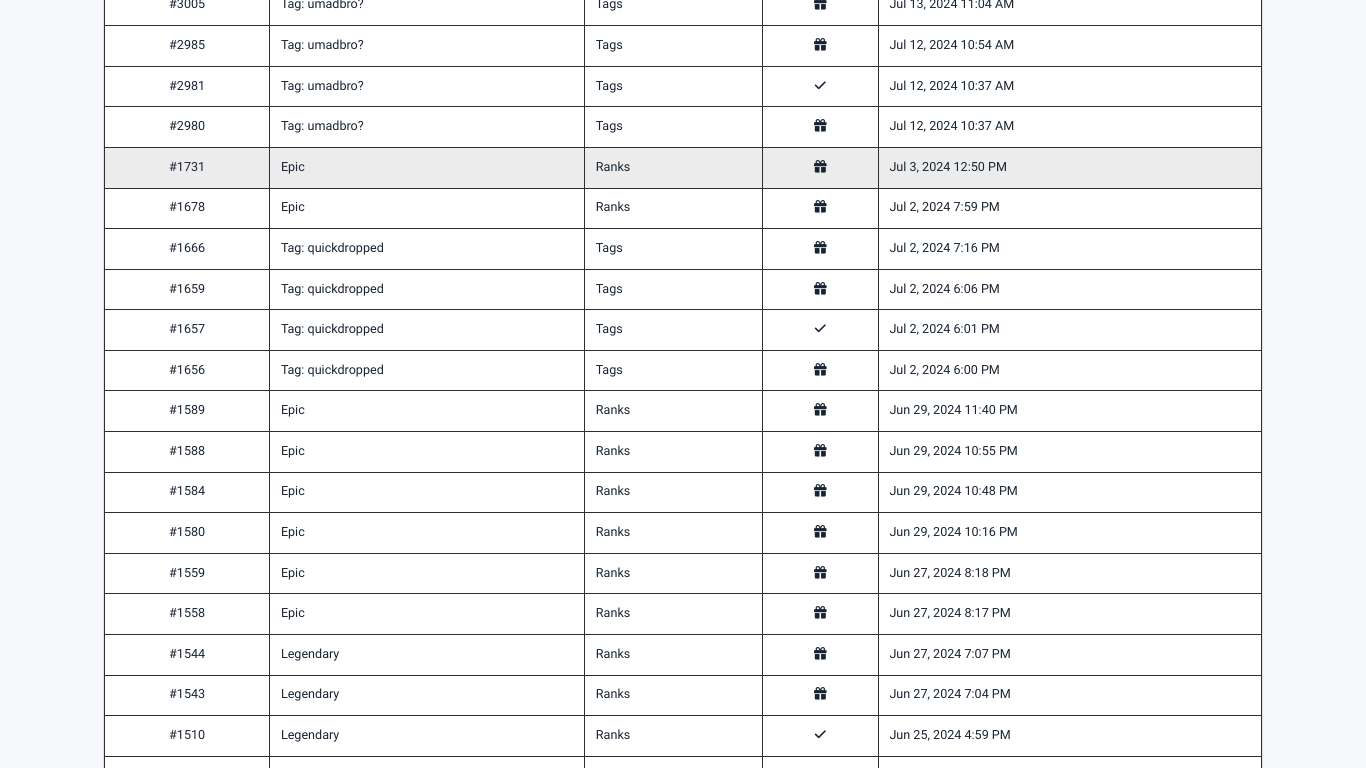Click the gift icon in row #2980
1366x768 pixels.
pyautogui.click(x=820, y=126)
